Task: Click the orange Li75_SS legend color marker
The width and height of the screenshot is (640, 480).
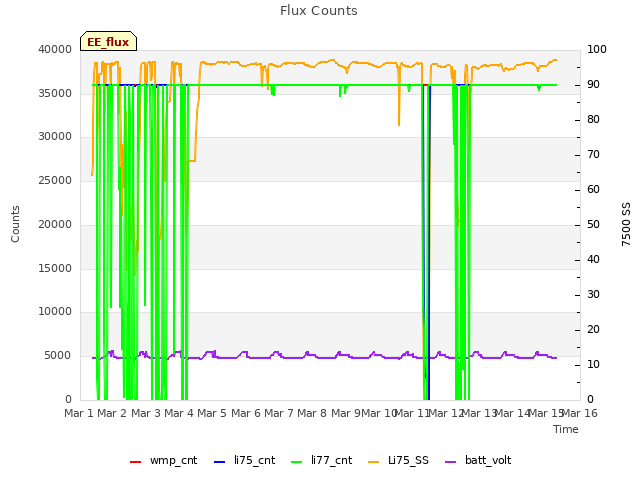Action: coord(373,462)
